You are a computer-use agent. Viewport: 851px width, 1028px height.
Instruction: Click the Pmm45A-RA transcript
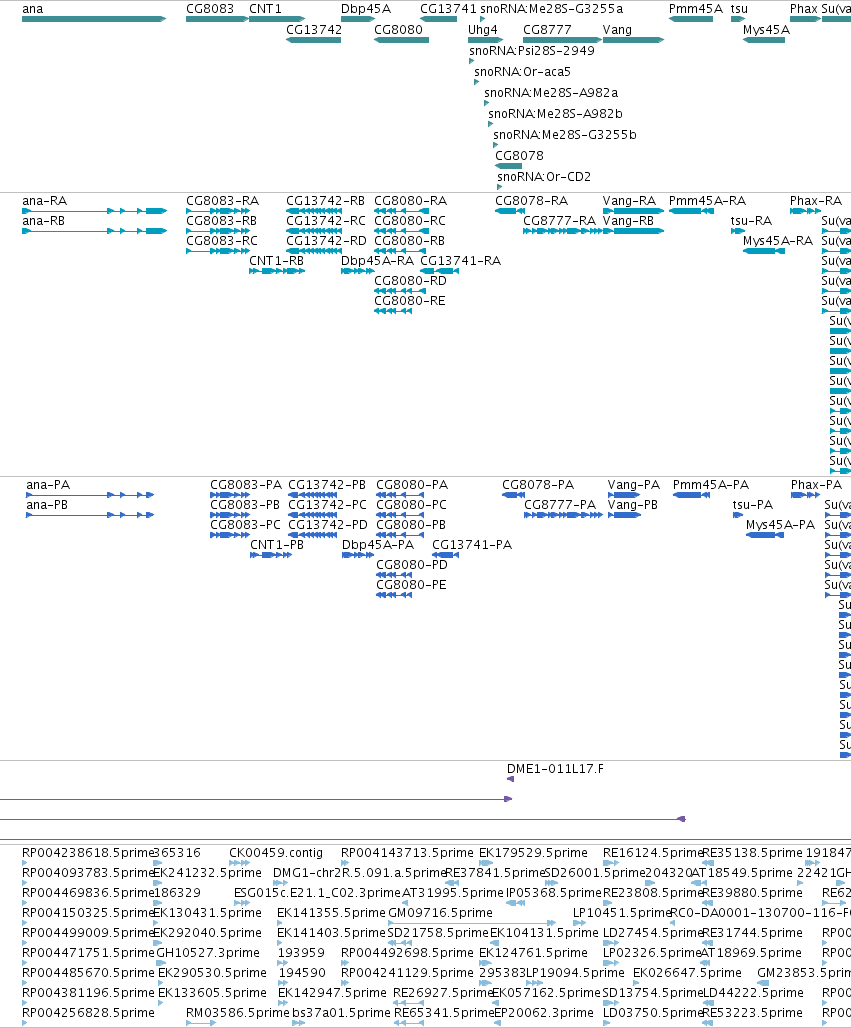pyautogui.click(x=691, y=211)
